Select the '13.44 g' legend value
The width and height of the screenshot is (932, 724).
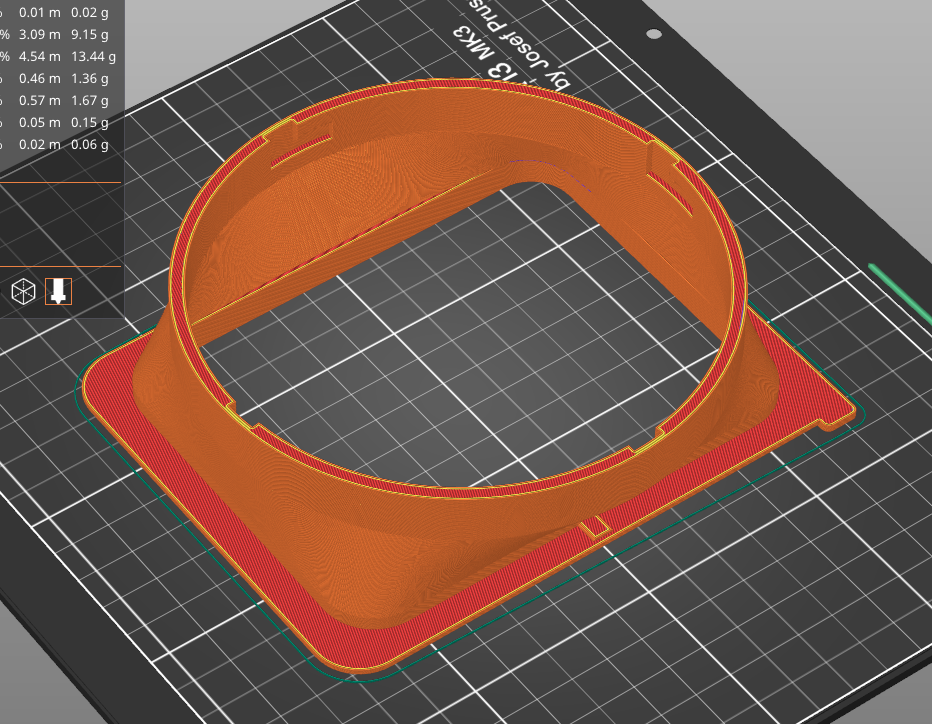[93, 56]
